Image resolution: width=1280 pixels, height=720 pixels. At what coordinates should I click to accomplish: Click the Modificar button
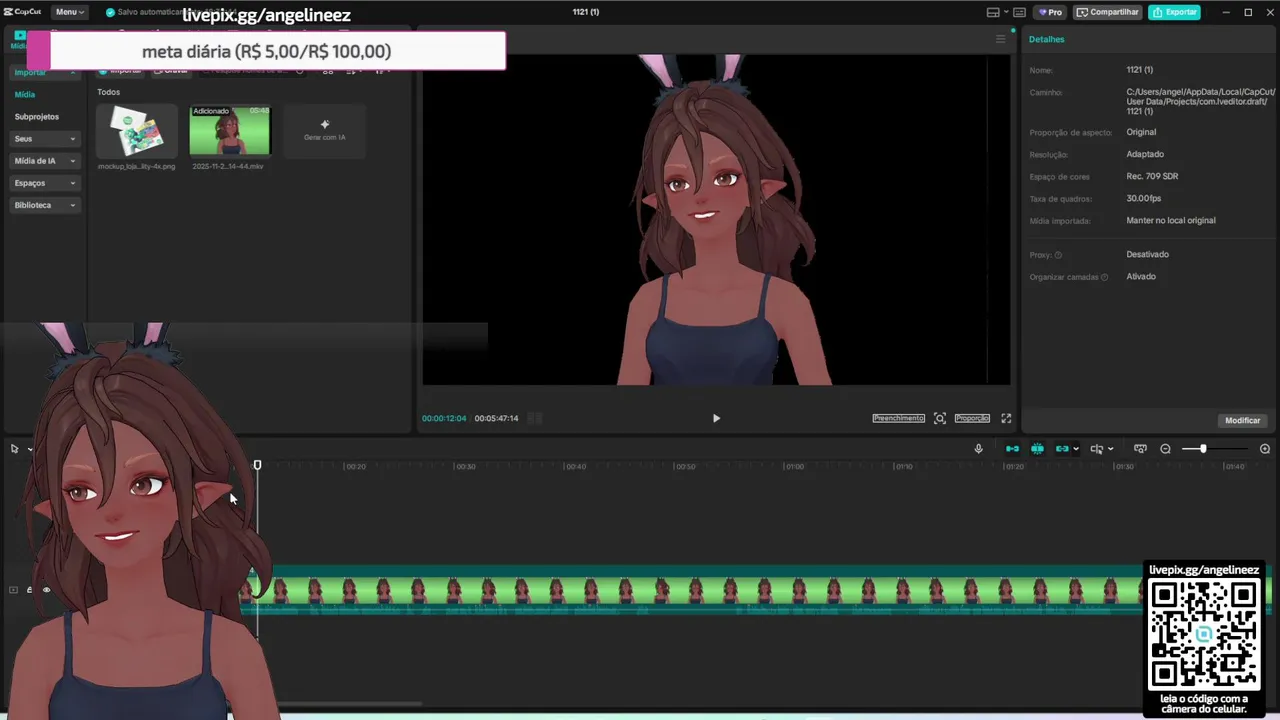1243,420
